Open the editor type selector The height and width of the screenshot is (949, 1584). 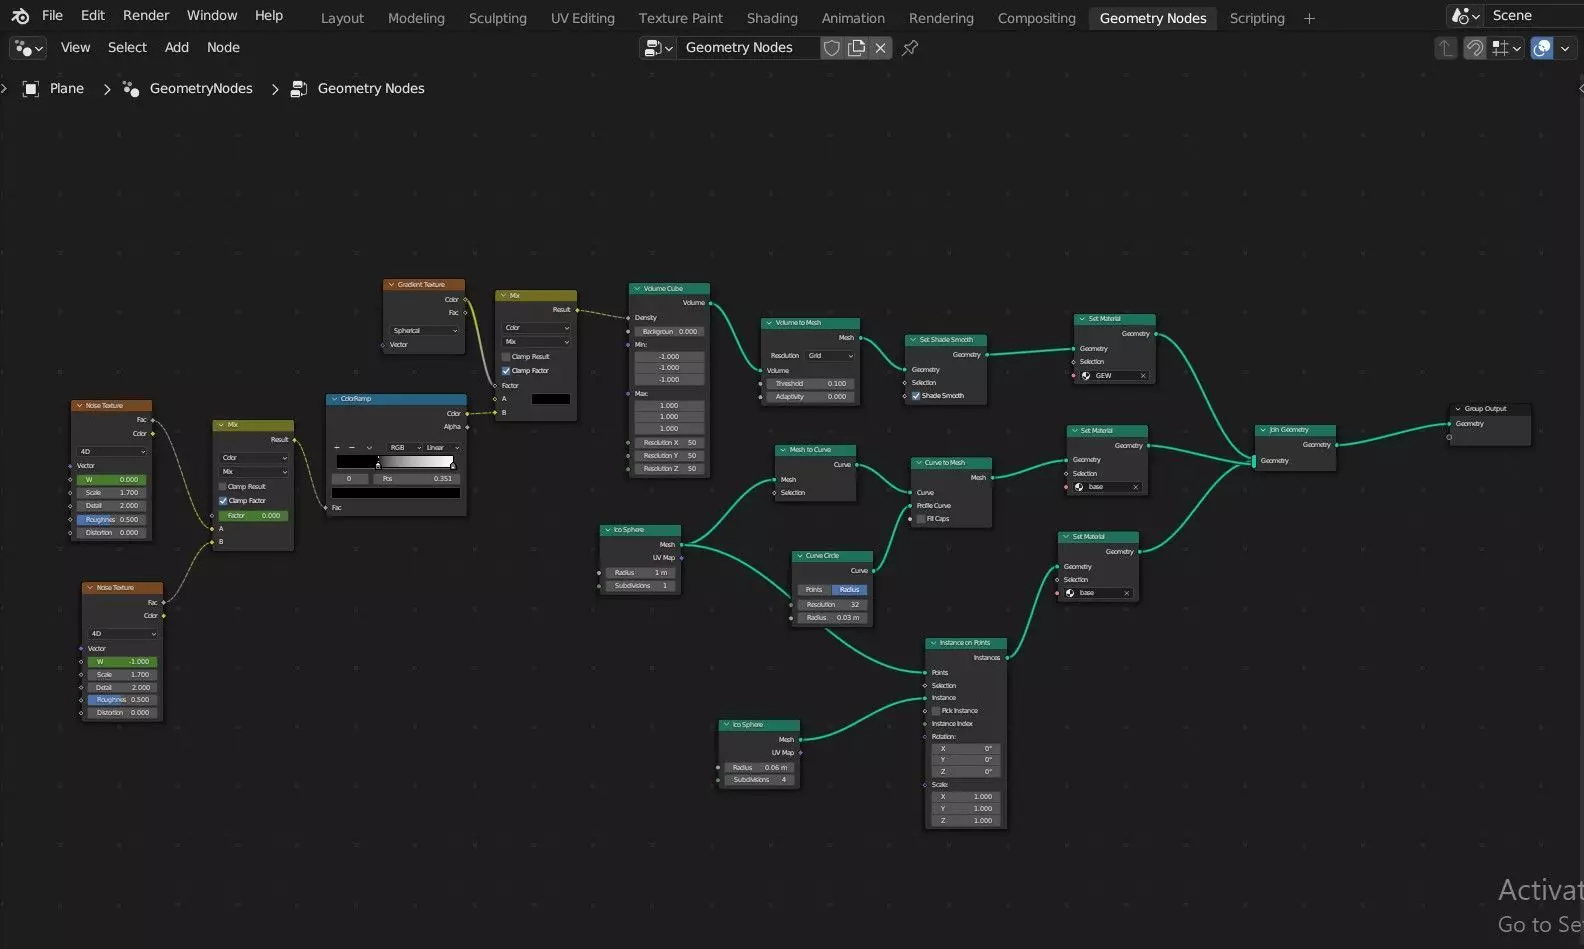[28, 48]
